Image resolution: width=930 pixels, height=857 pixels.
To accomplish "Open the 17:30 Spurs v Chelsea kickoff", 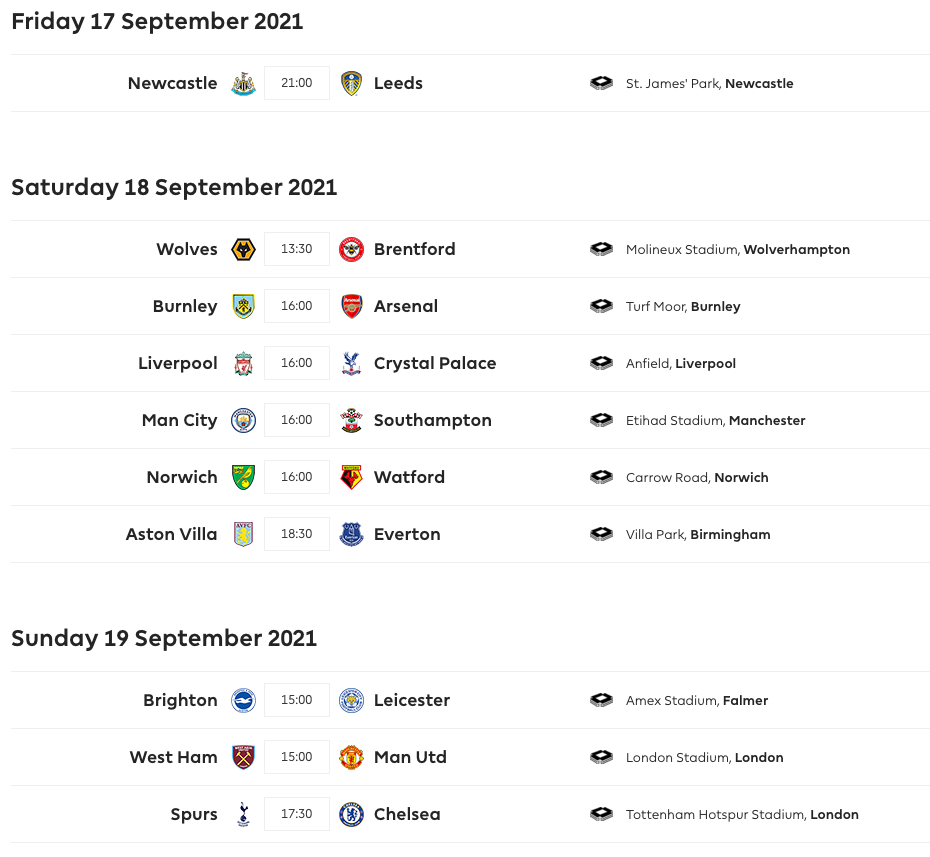I will coord(297,814).
